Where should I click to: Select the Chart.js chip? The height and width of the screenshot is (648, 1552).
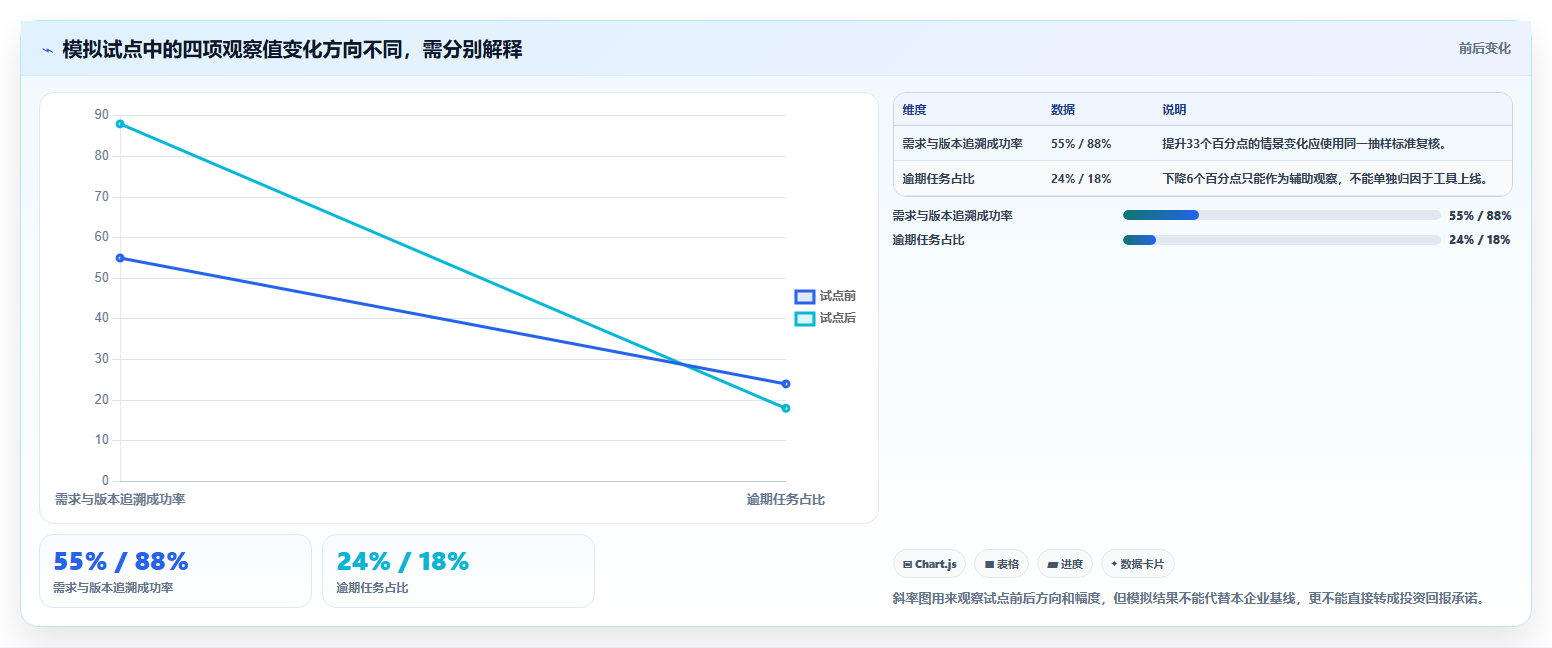tap(929, 564)
